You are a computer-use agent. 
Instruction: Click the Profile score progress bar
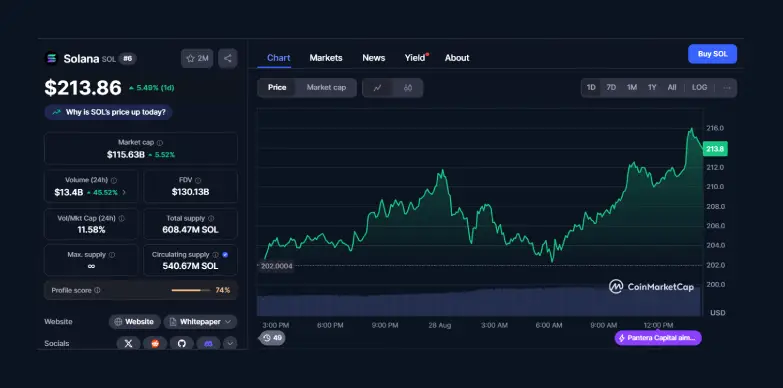(x=191, y=290)
